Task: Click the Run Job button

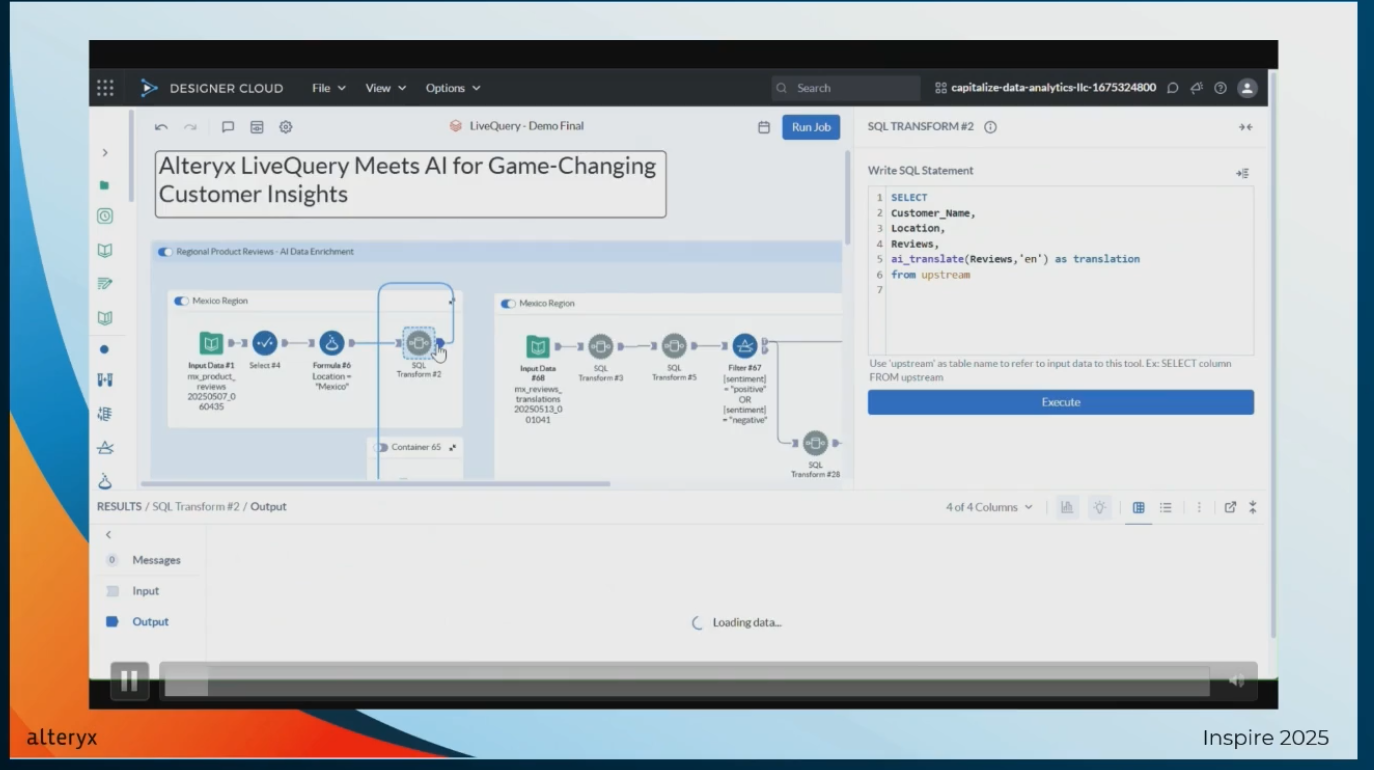Action: coord(811,127)
